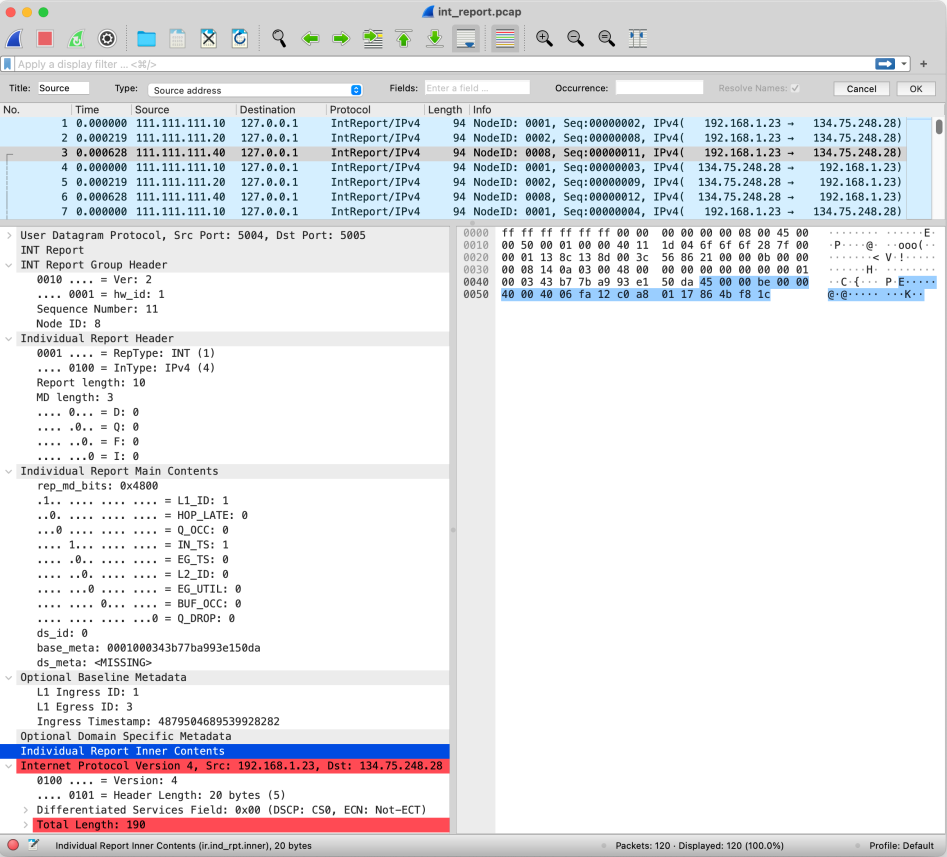Sort packets by Source column
Image resolution: width=947 pixels, height=857 pixels.
(184, 110)
